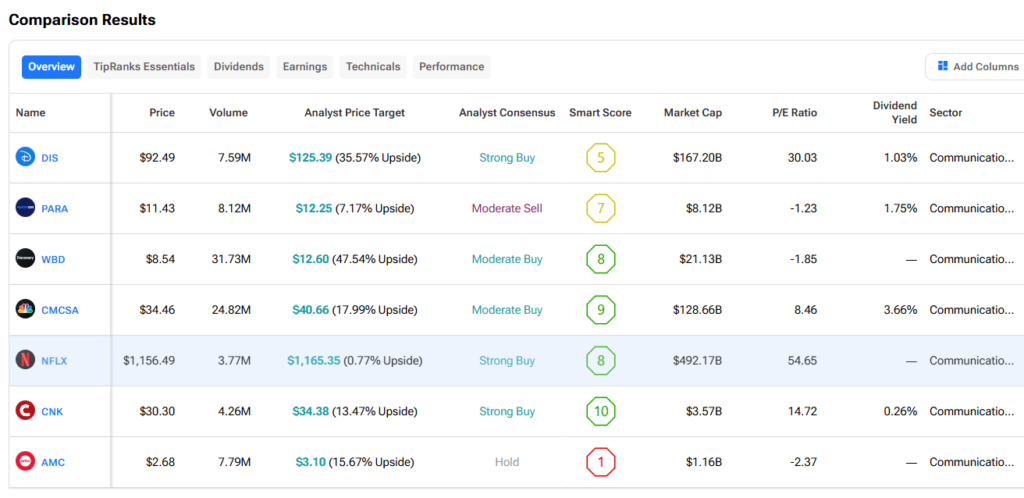Click the CNK dividend yield 0.26%
The image size is (1024, 498).
pyautogui.click(x=902, y=411)
